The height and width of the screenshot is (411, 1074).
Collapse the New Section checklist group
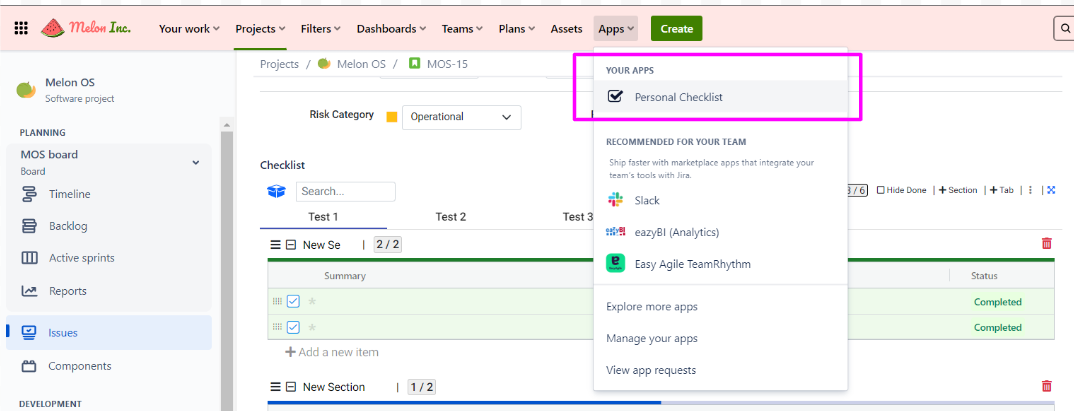(x=291, y=387)
